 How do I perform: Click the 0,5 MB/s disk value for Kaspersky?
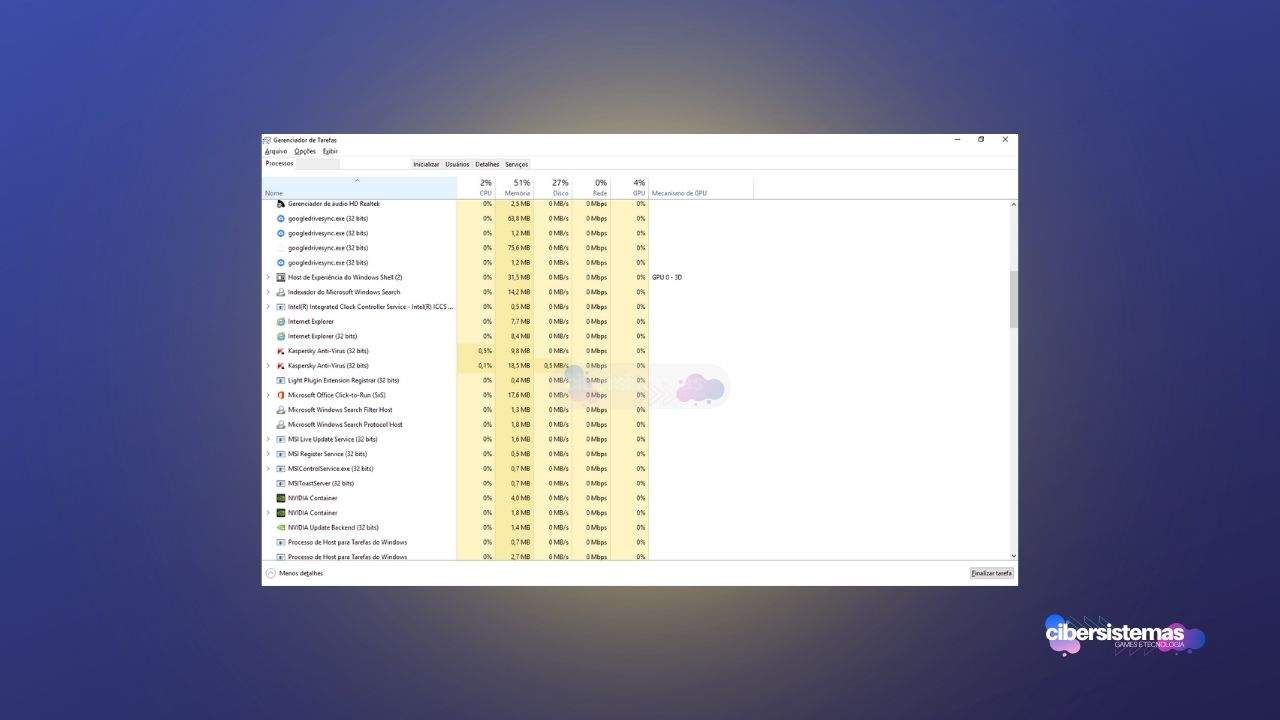coord(556,366)
